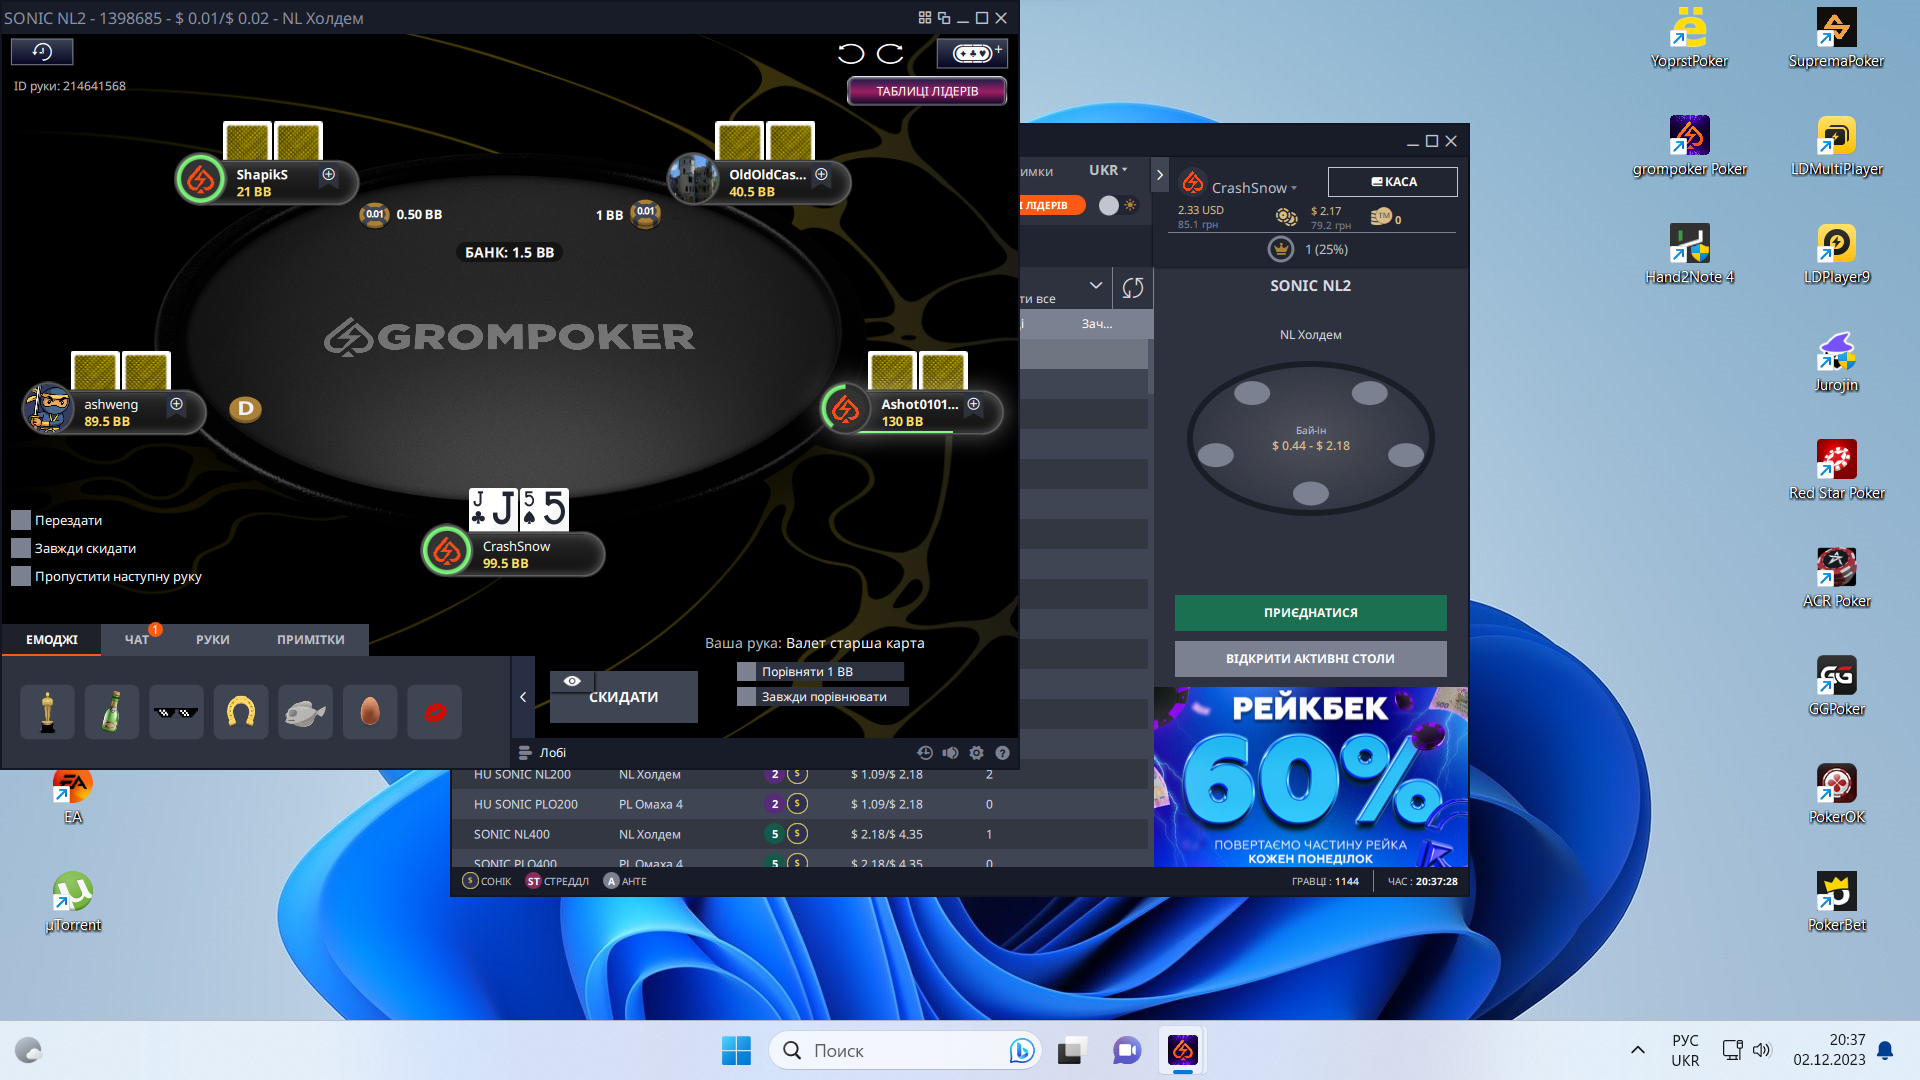Collapse the chat panel with left arrow
This screenshot has height=1080, width=1920.
(523, 697)
